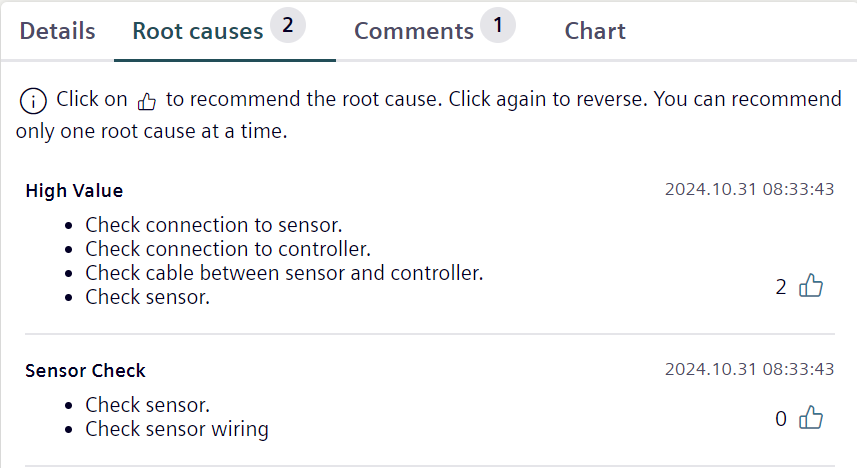Click 'Check sensor wiring' item
The image size is (857, 468).
[x=177, y=429]
